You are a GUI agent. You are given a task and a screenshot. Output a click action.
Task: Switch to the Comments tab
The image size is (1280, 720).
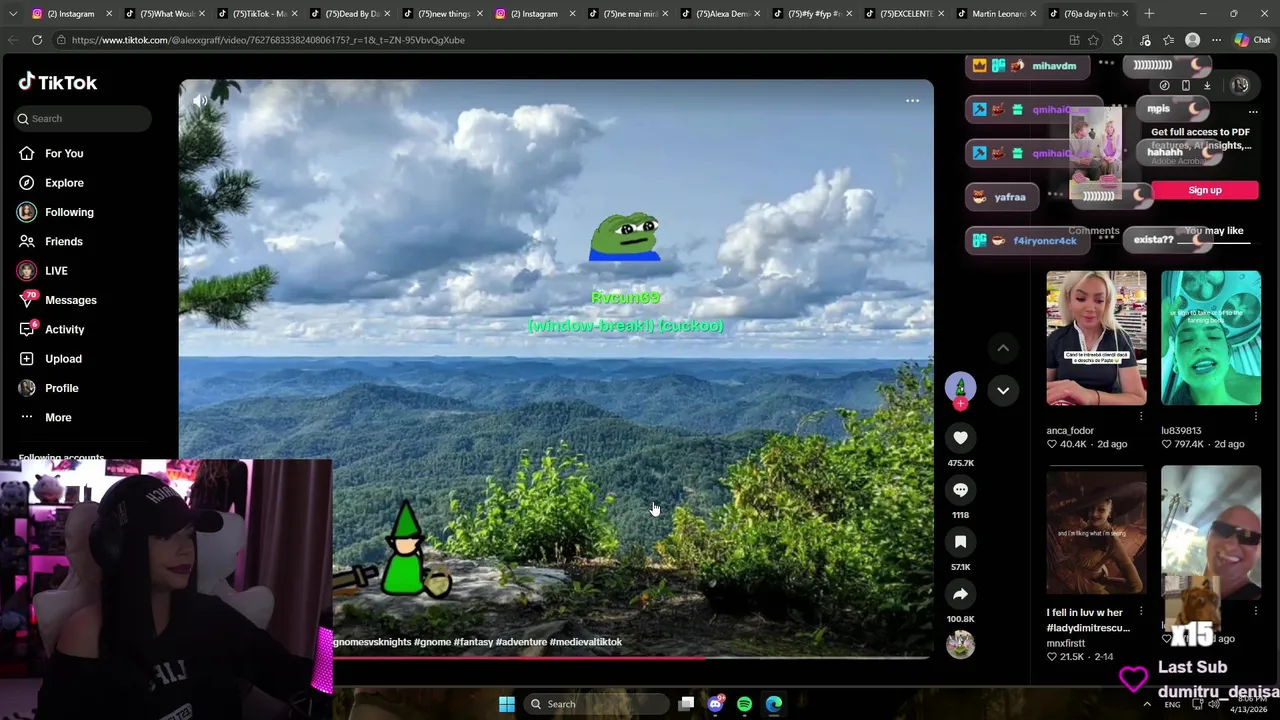pyautogui.click(x=1094, y=231)
